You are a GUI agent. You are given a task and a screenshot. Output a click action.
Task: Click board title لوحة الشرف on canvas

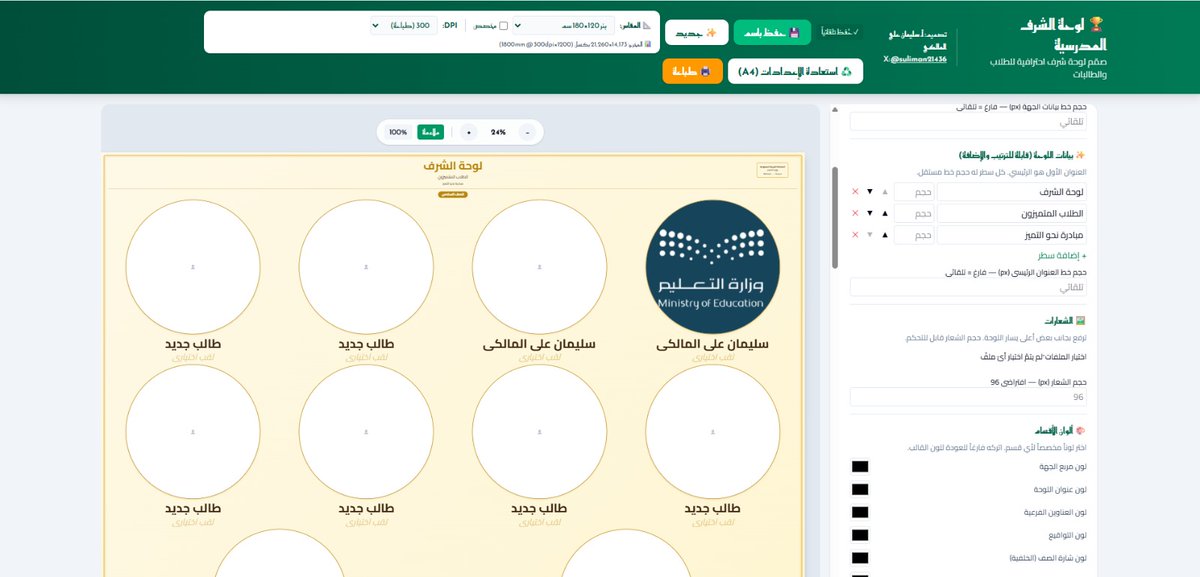pos(455,166)
